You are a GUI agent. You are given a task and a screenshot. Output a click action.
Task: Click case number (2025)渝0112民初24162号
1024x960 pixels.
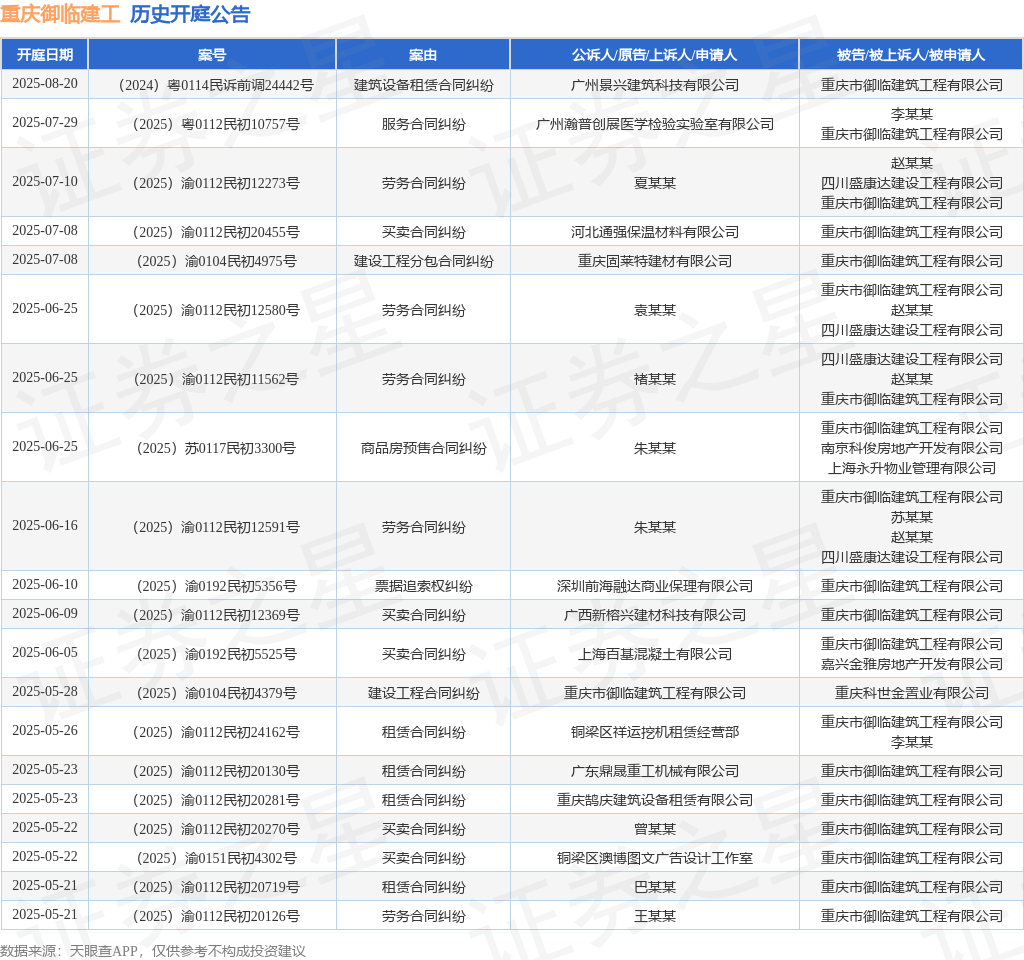pyautogui.click(x=212, y=732)
